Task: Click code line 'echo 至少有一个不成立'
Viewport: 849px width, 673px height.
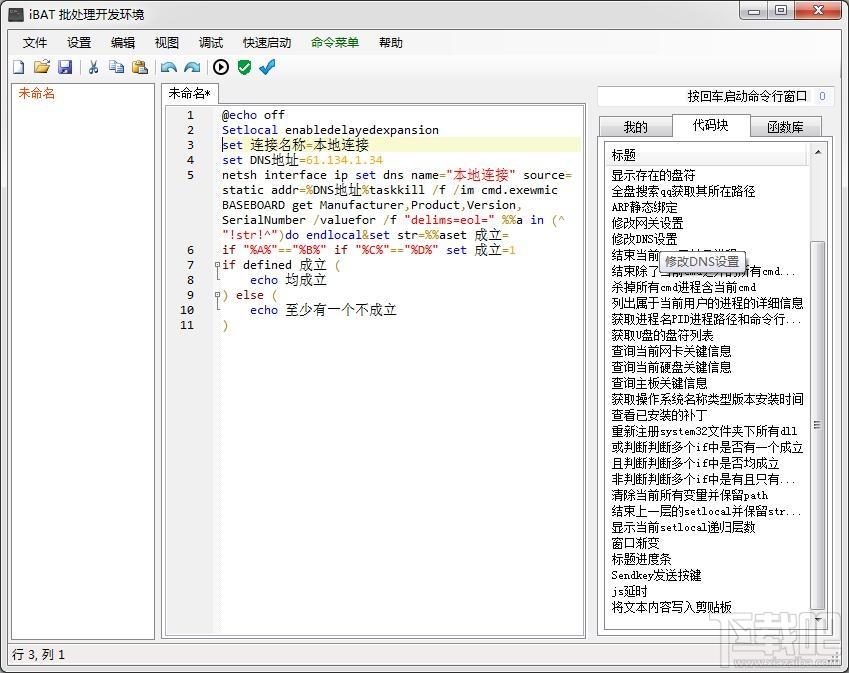Action: (x=323, y=310)
